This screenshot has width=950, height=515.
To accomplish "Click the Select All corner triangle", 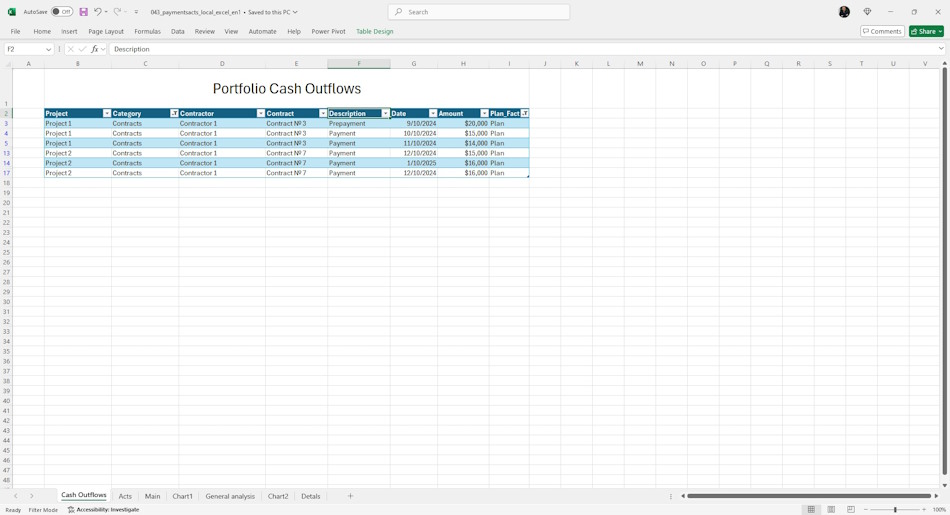I will (7, 64).
